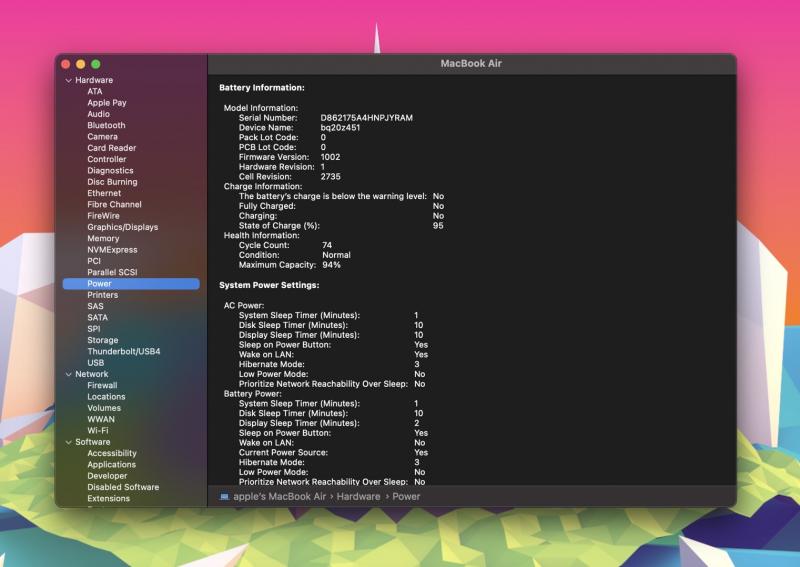Select PCI in the sidebar

94,261
